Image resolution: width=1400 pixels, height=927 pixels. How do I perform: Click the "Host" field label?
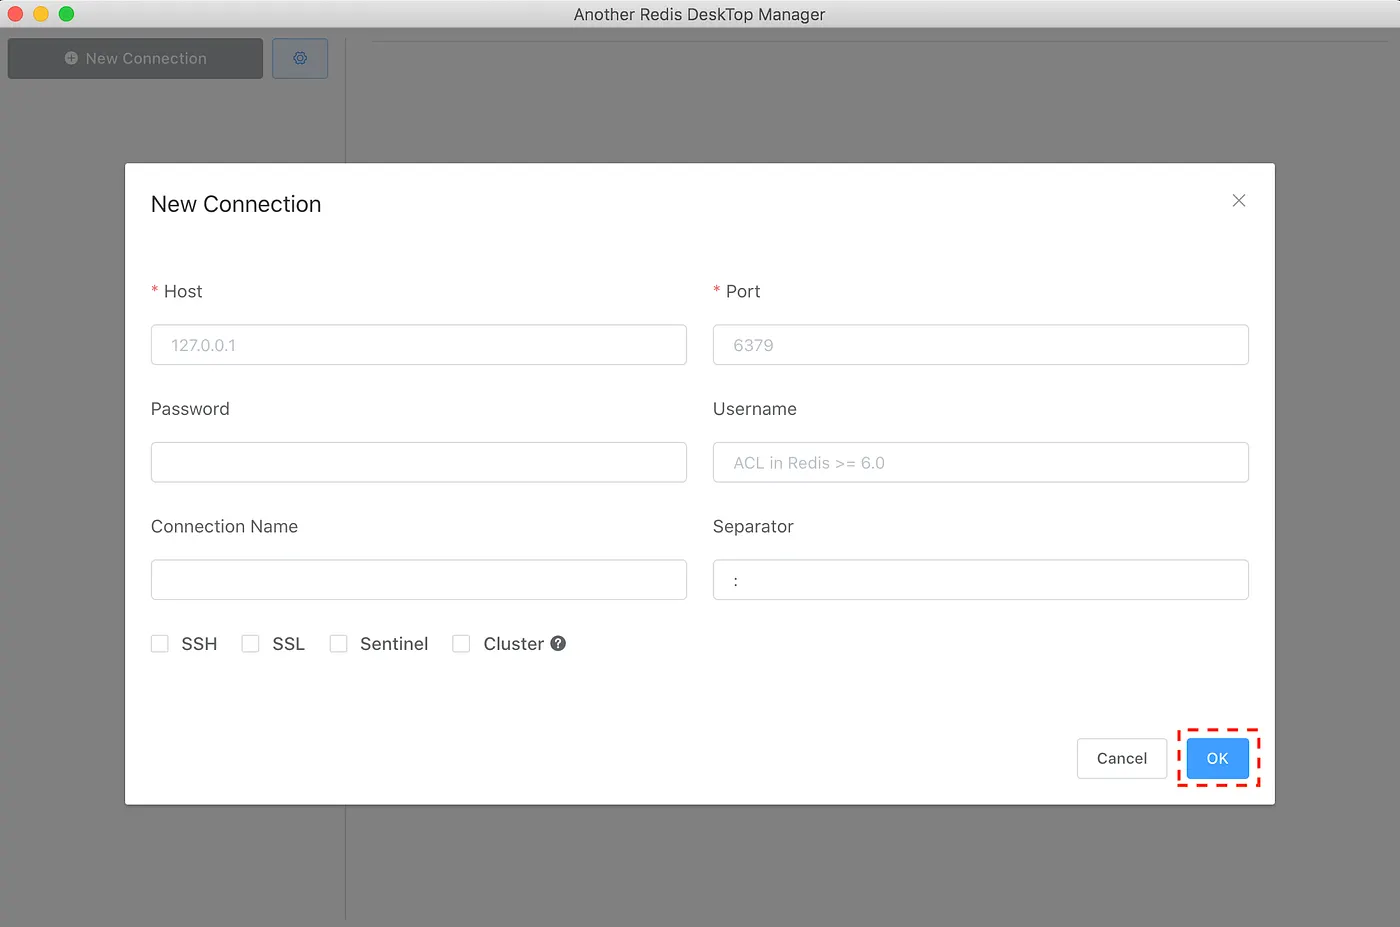coord(183,291)
